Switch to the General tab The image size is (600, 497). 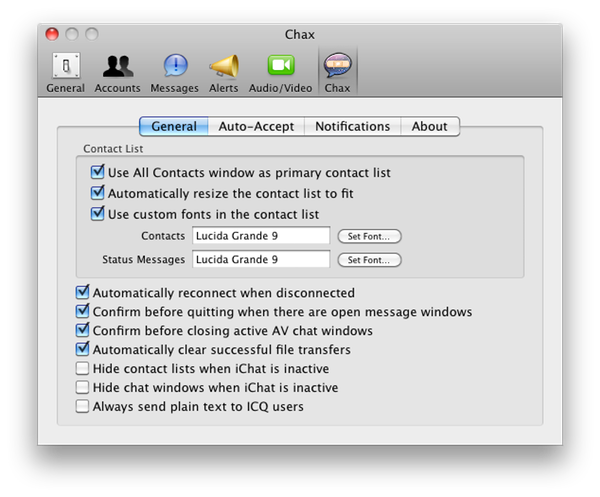coord(174,126)
